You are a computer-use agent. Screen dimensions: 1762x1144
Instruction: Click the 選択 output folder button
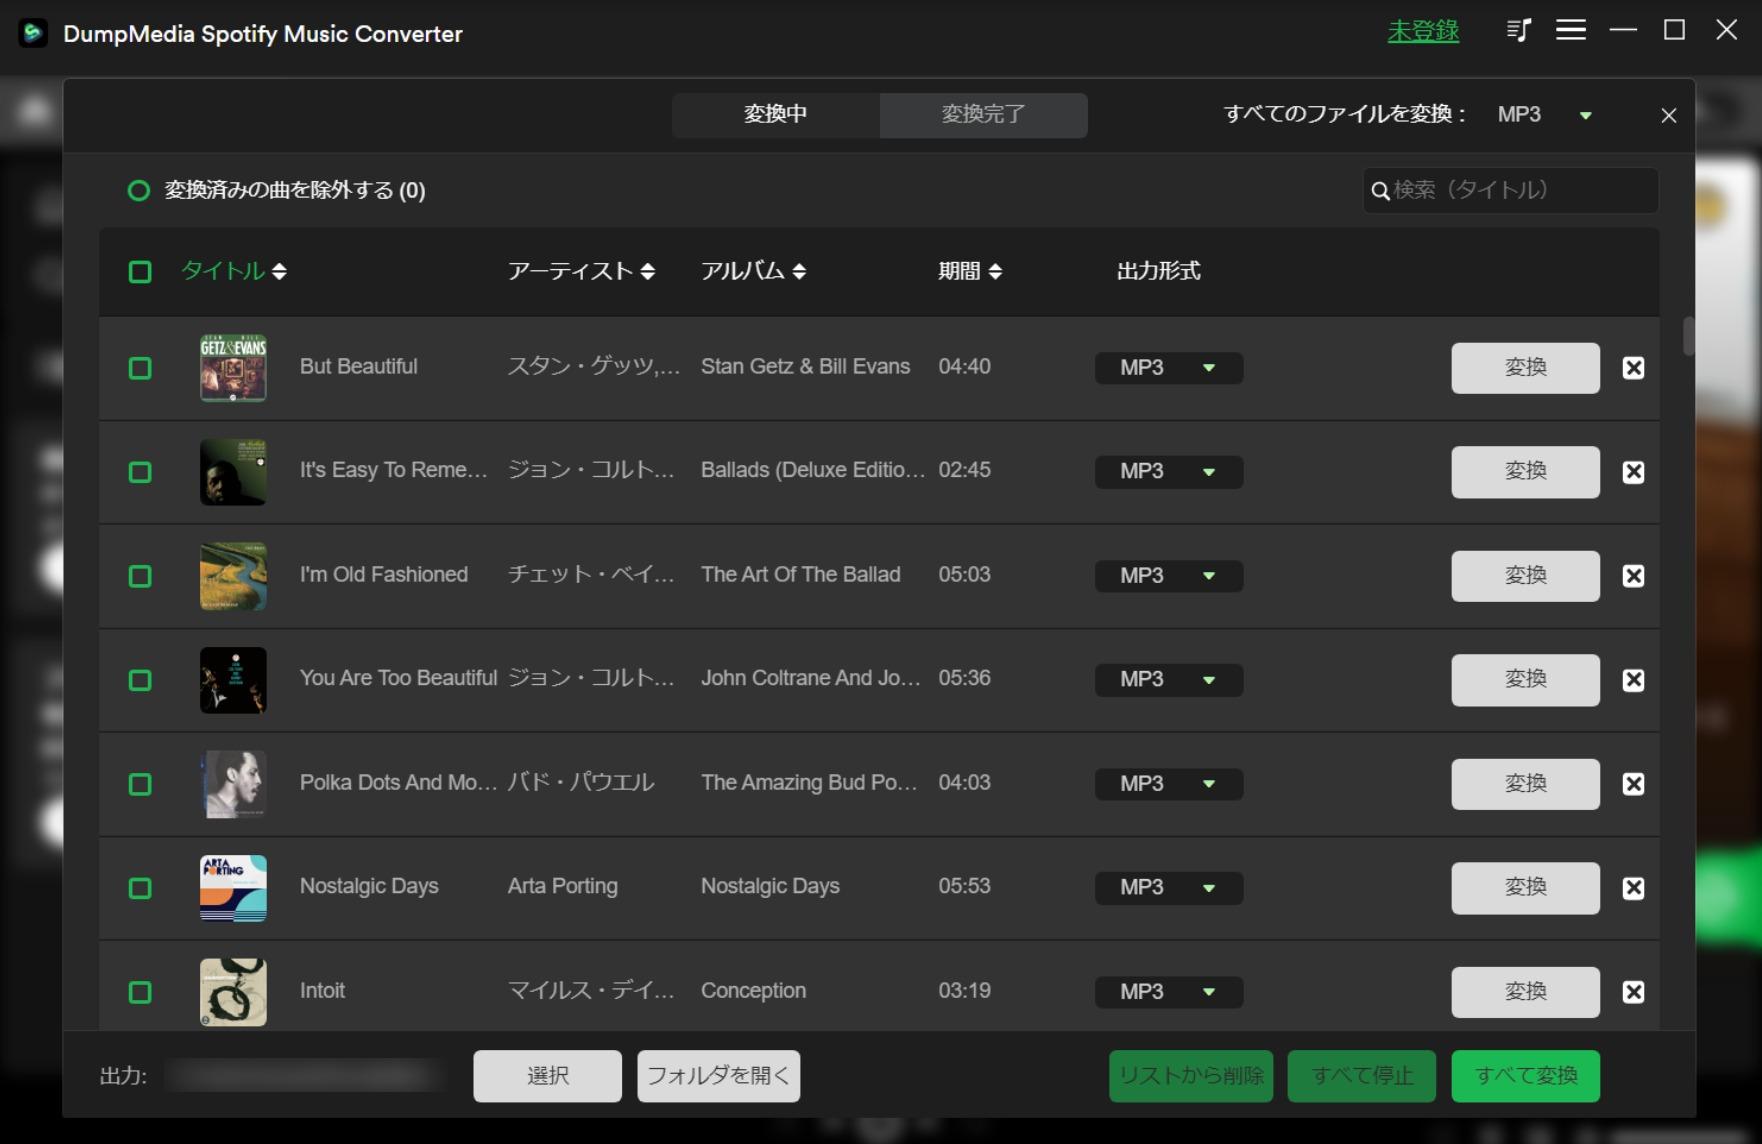547,1076
